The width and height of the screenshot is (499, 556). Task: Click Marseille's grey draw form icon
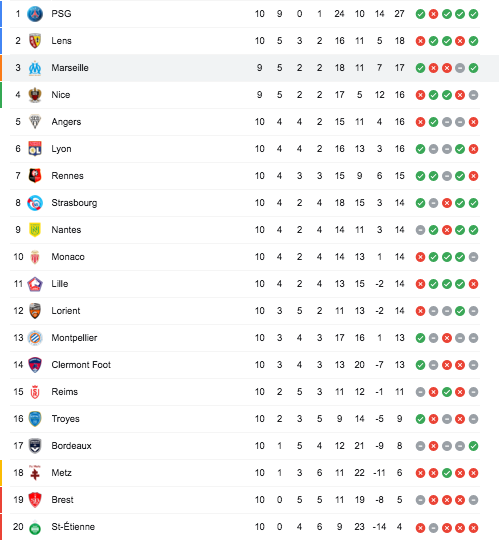pos(460,68)
